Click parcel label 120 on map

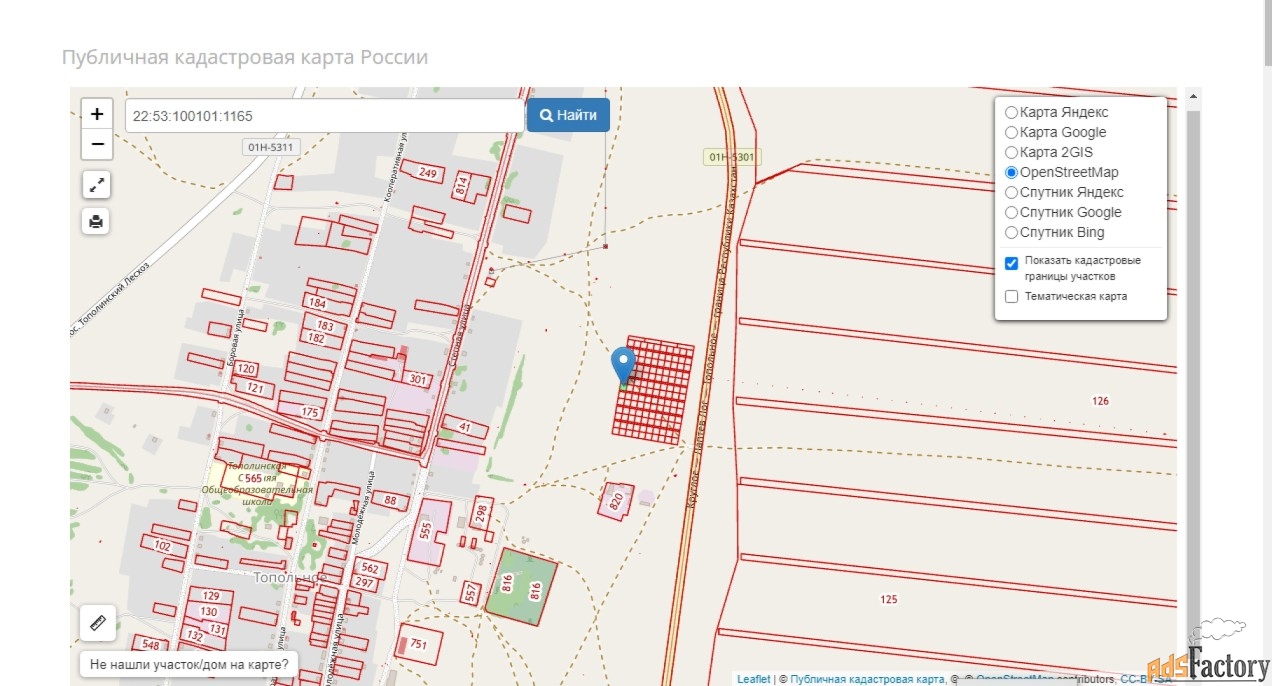point(247,369)
